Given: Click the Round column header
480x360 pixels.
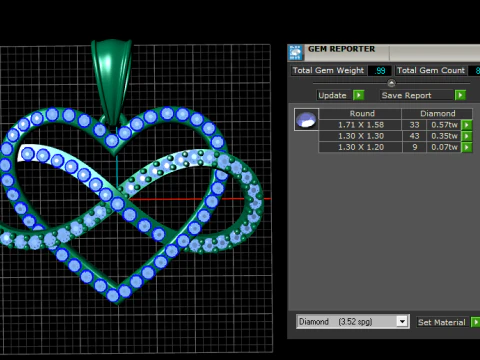Looking at the screenshot, I should (360, 114).
